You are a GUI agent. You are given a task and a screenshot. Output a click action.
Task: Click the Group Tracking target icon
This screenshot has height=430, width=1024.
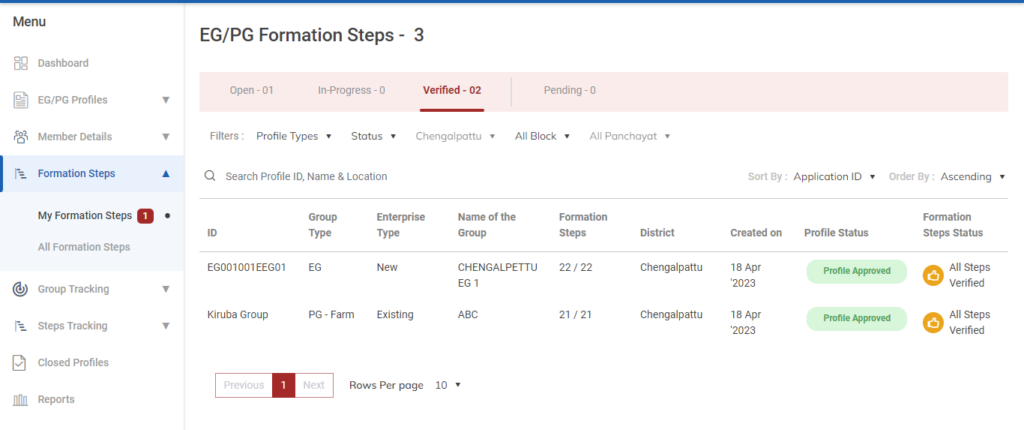pyautogui.click(x=20, y=289)
